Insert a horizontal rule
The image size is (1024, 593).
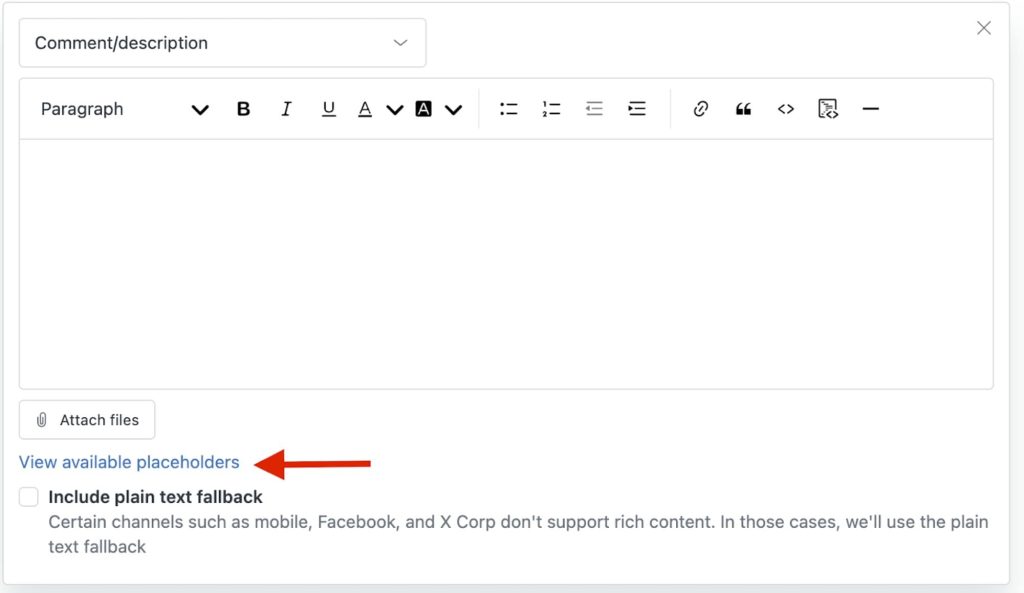pyautogui.click(x=871, y=109)
